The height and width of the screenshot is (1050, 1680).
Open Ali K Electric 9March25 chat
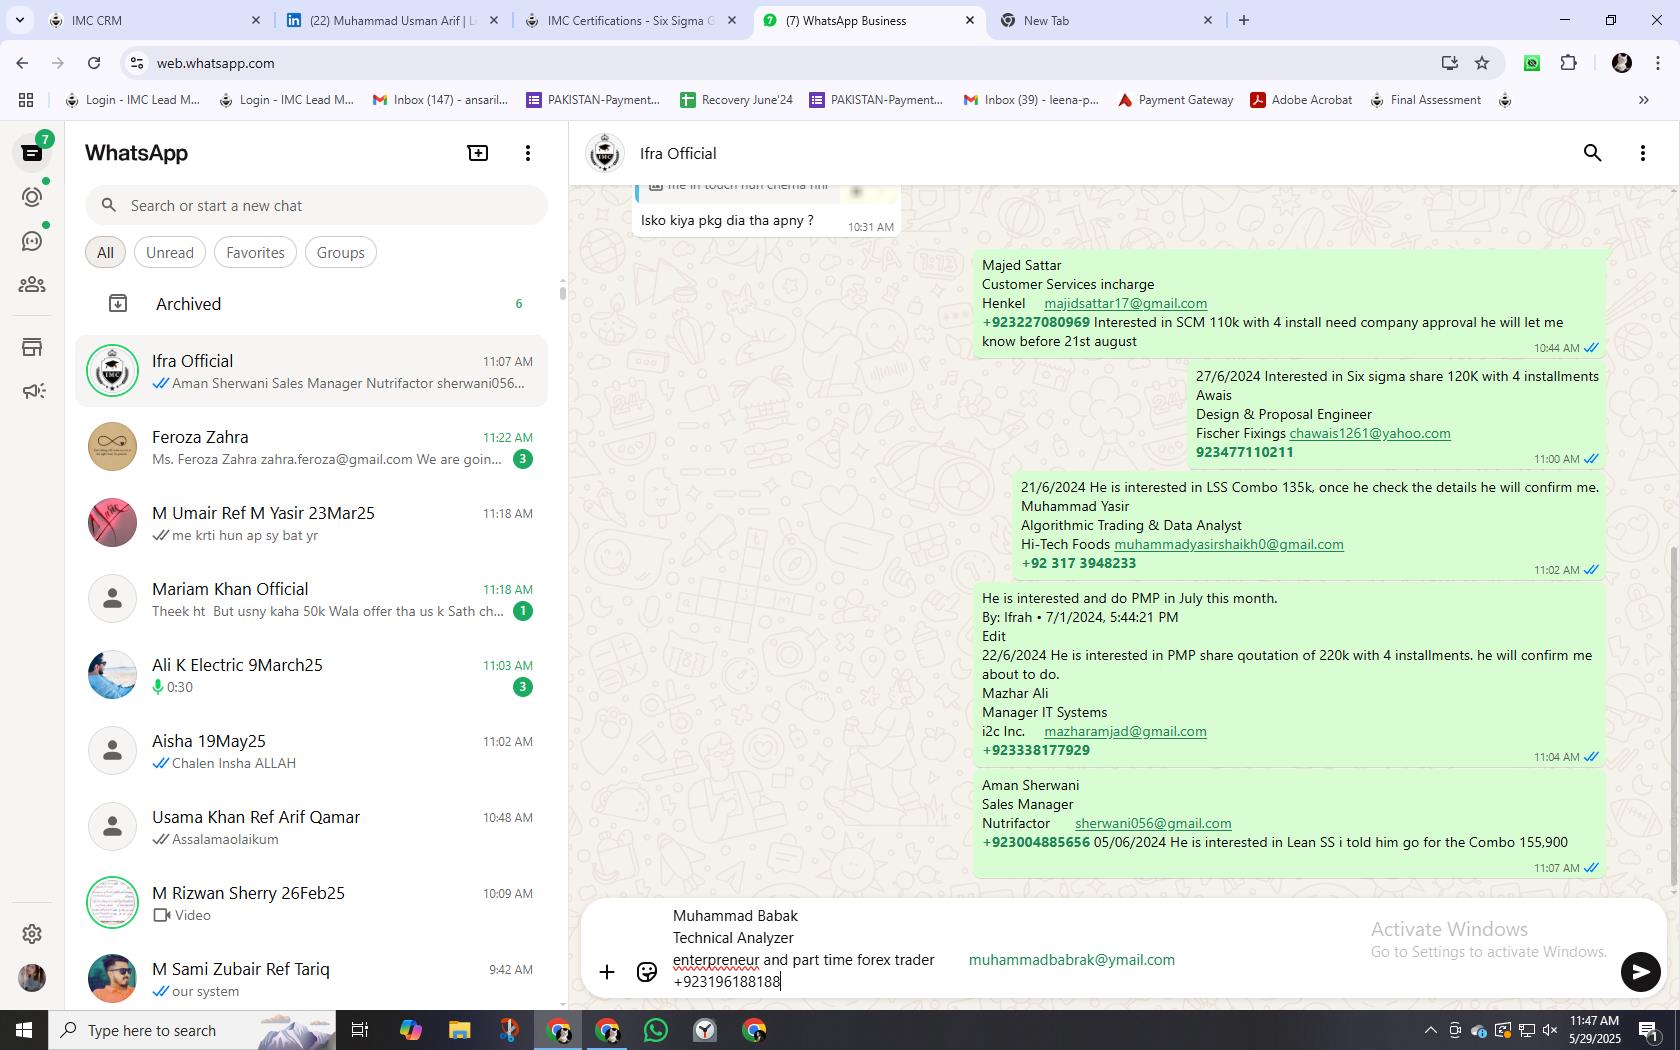312,675
